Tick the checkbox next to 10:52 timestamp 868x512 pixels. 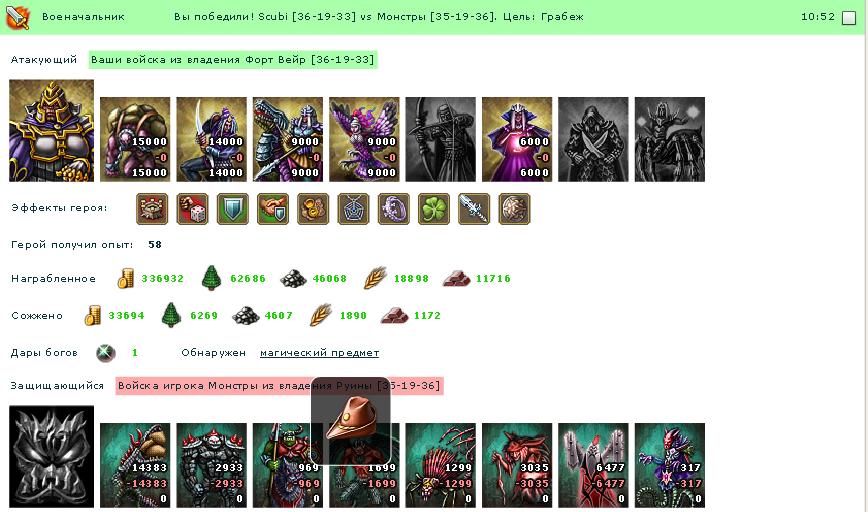tap(848, 18)
